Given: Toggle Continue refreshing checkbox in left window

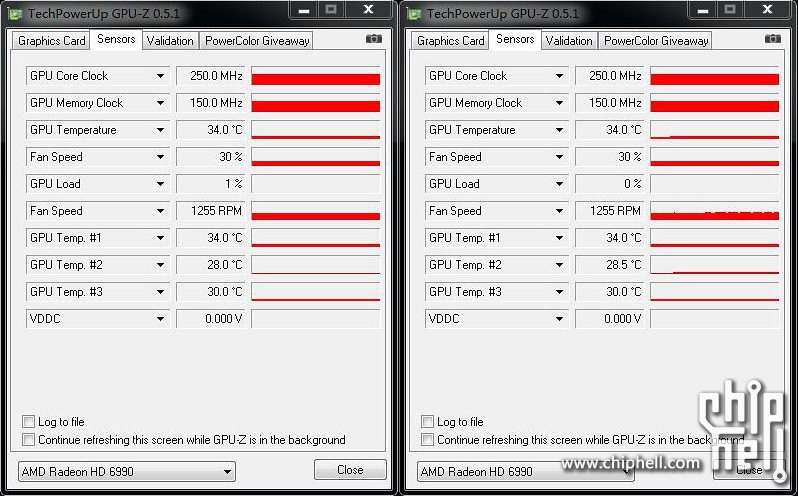Looking at the screenshot, I should click(28, 440).
